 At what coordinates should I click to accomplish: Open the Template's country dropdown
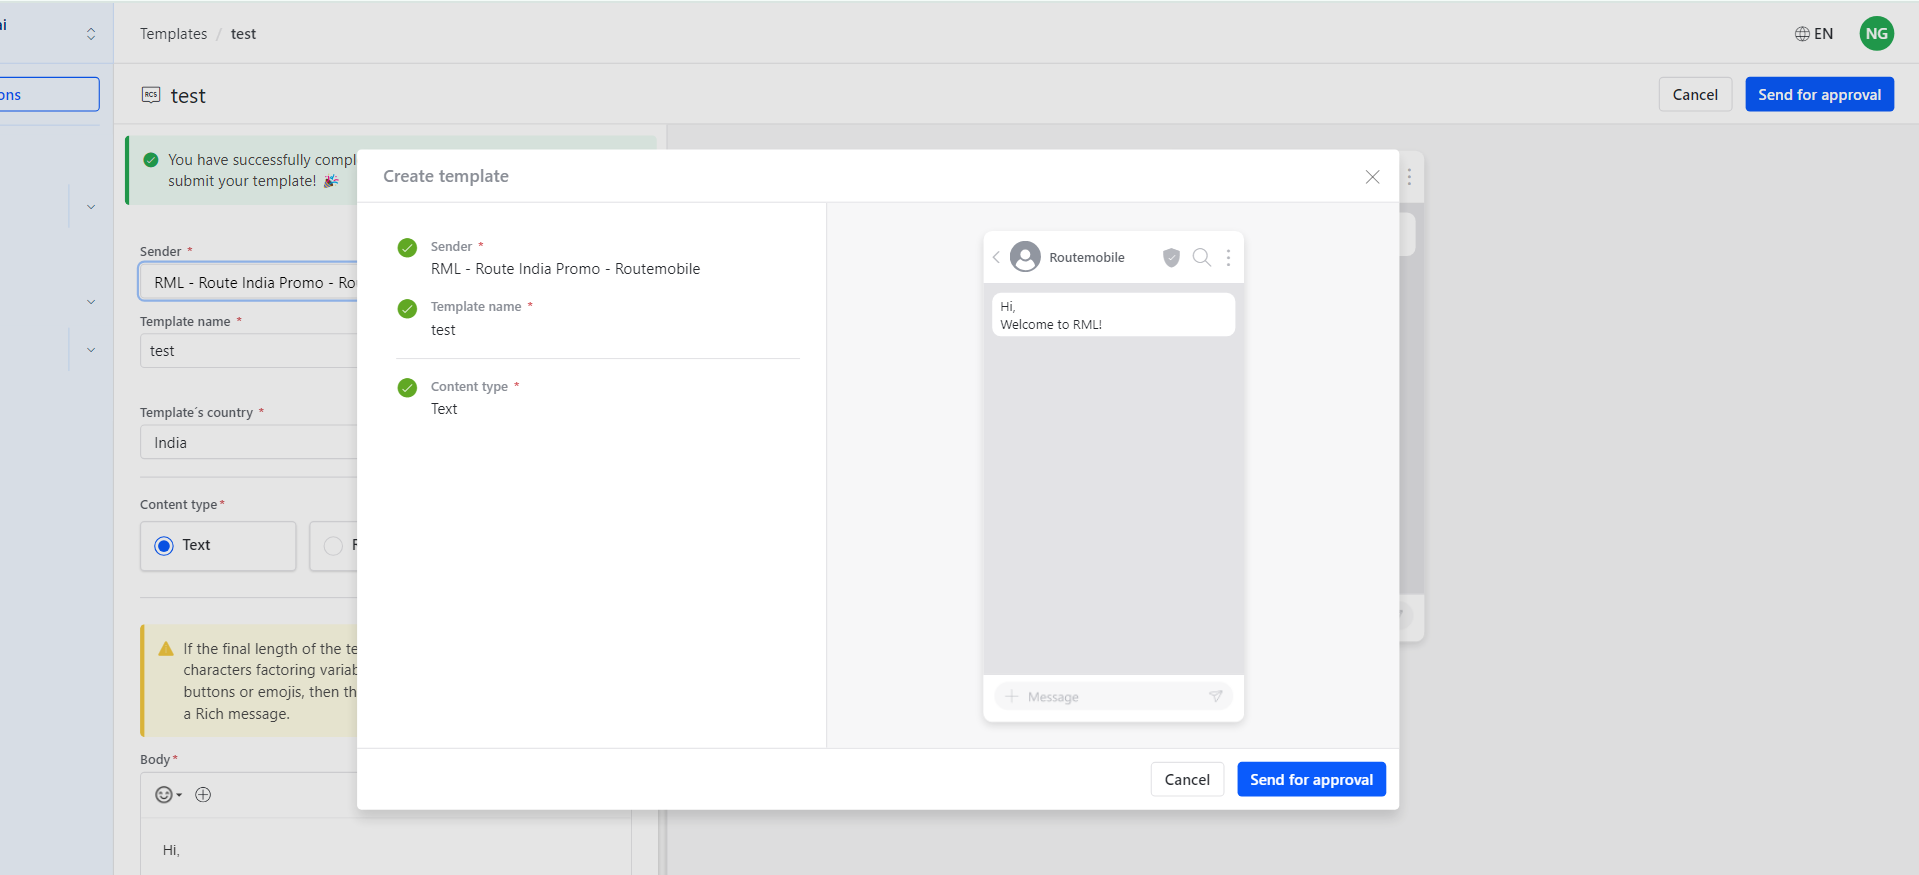click(x=248, y=442)
